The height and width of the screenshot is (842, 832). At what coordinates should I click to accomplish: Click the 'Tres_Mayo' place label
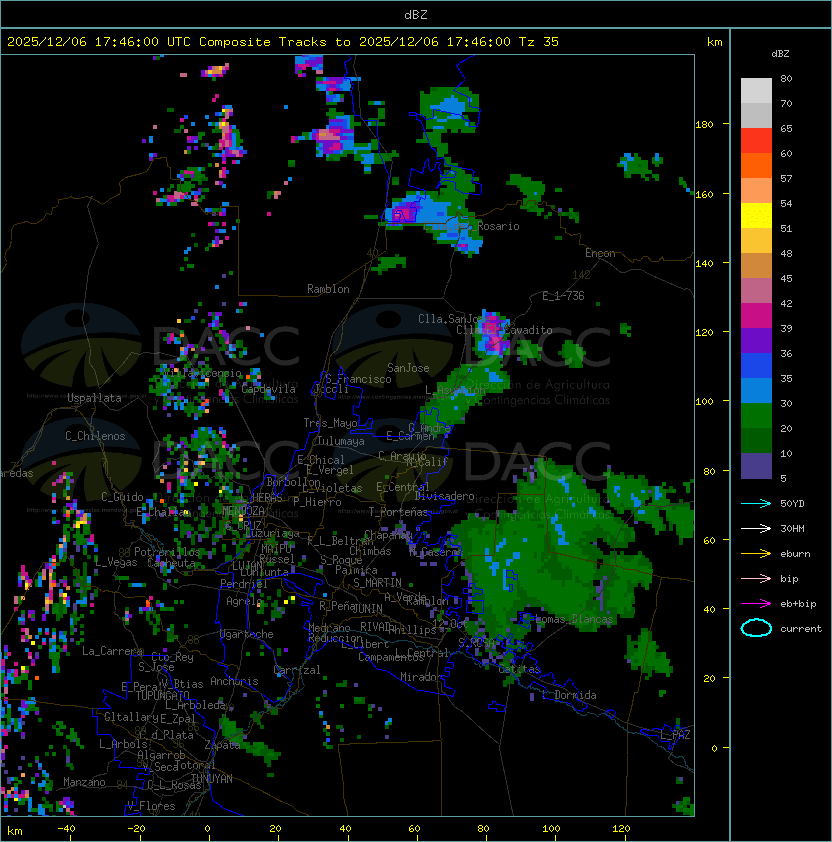[330, 423]
